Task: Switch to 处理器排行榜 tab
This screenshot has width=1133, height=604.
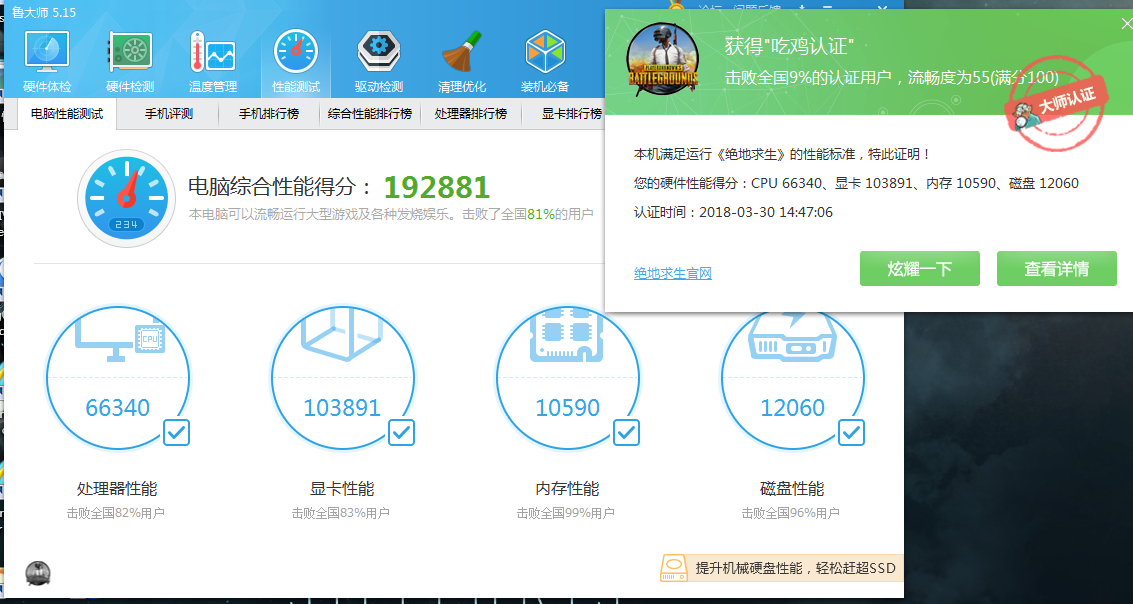Action: point(471,113)
